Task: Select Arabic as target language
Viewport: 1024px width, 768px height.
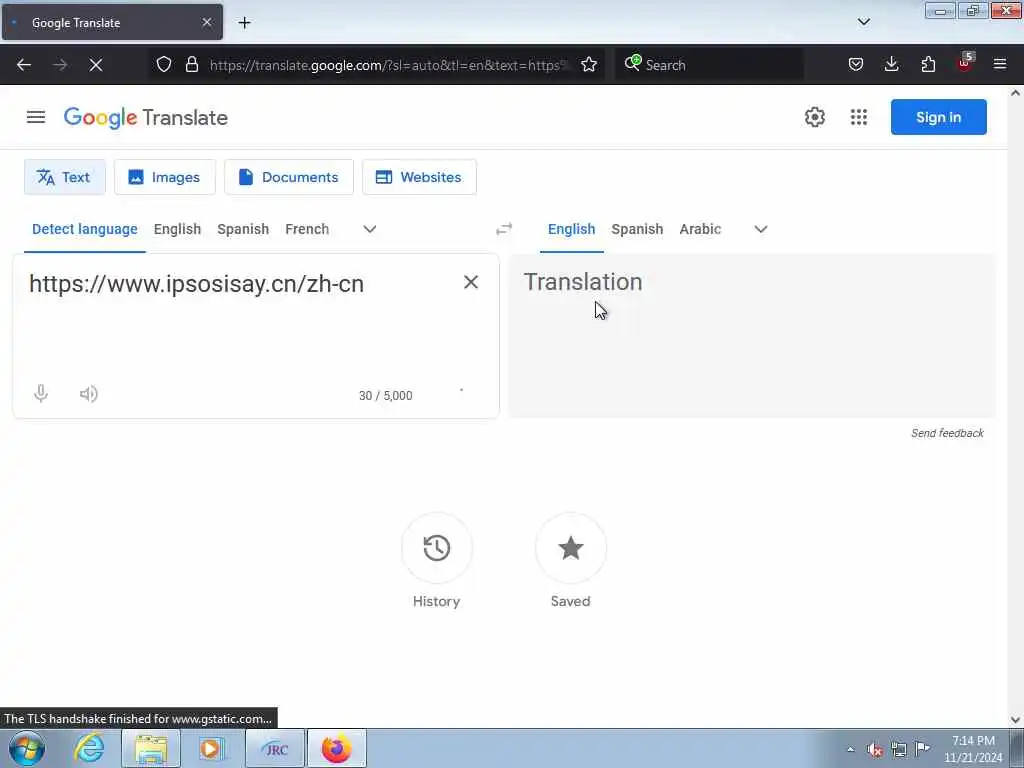Action: point(700,229)
